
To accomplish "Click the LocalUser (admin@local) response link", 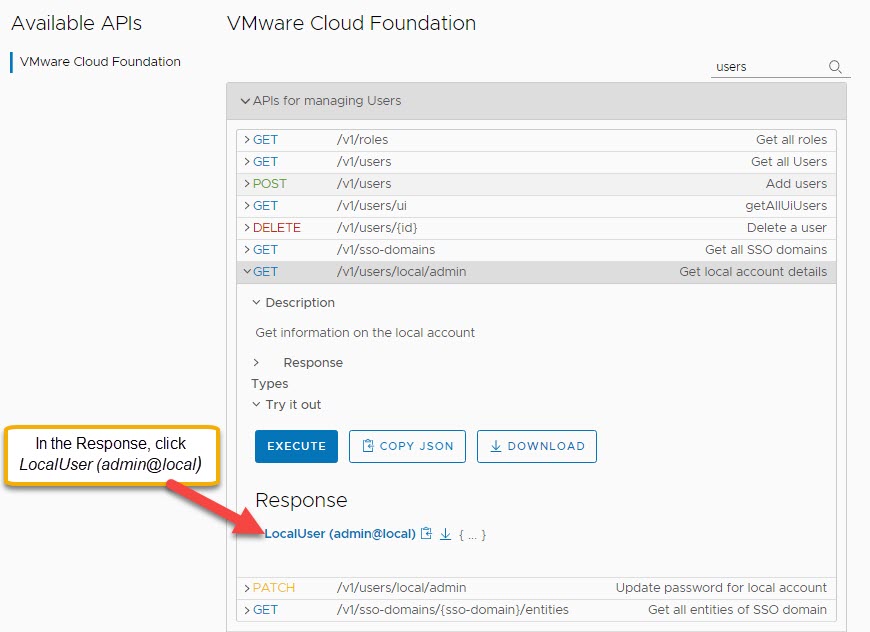I will click(339, 534).
